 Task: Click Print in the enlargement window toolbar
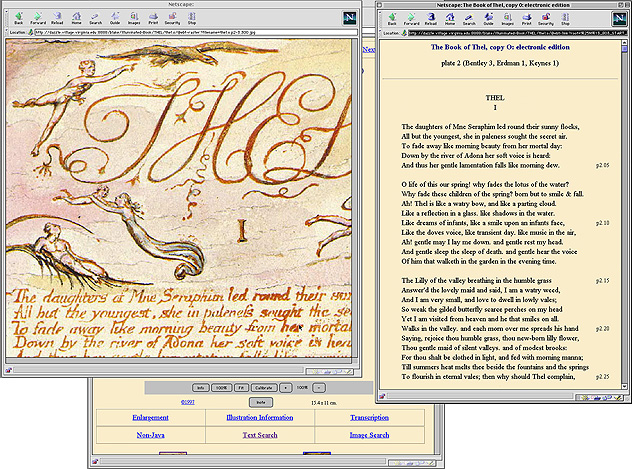coord(153,18)
